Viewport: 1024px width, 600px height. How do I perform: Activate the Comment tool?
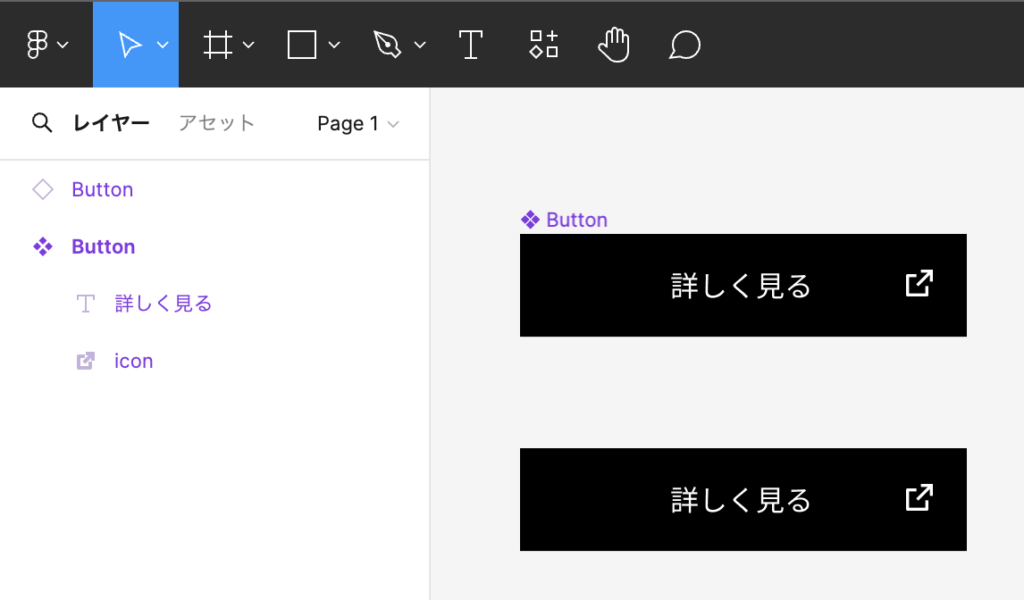(684, 45)
